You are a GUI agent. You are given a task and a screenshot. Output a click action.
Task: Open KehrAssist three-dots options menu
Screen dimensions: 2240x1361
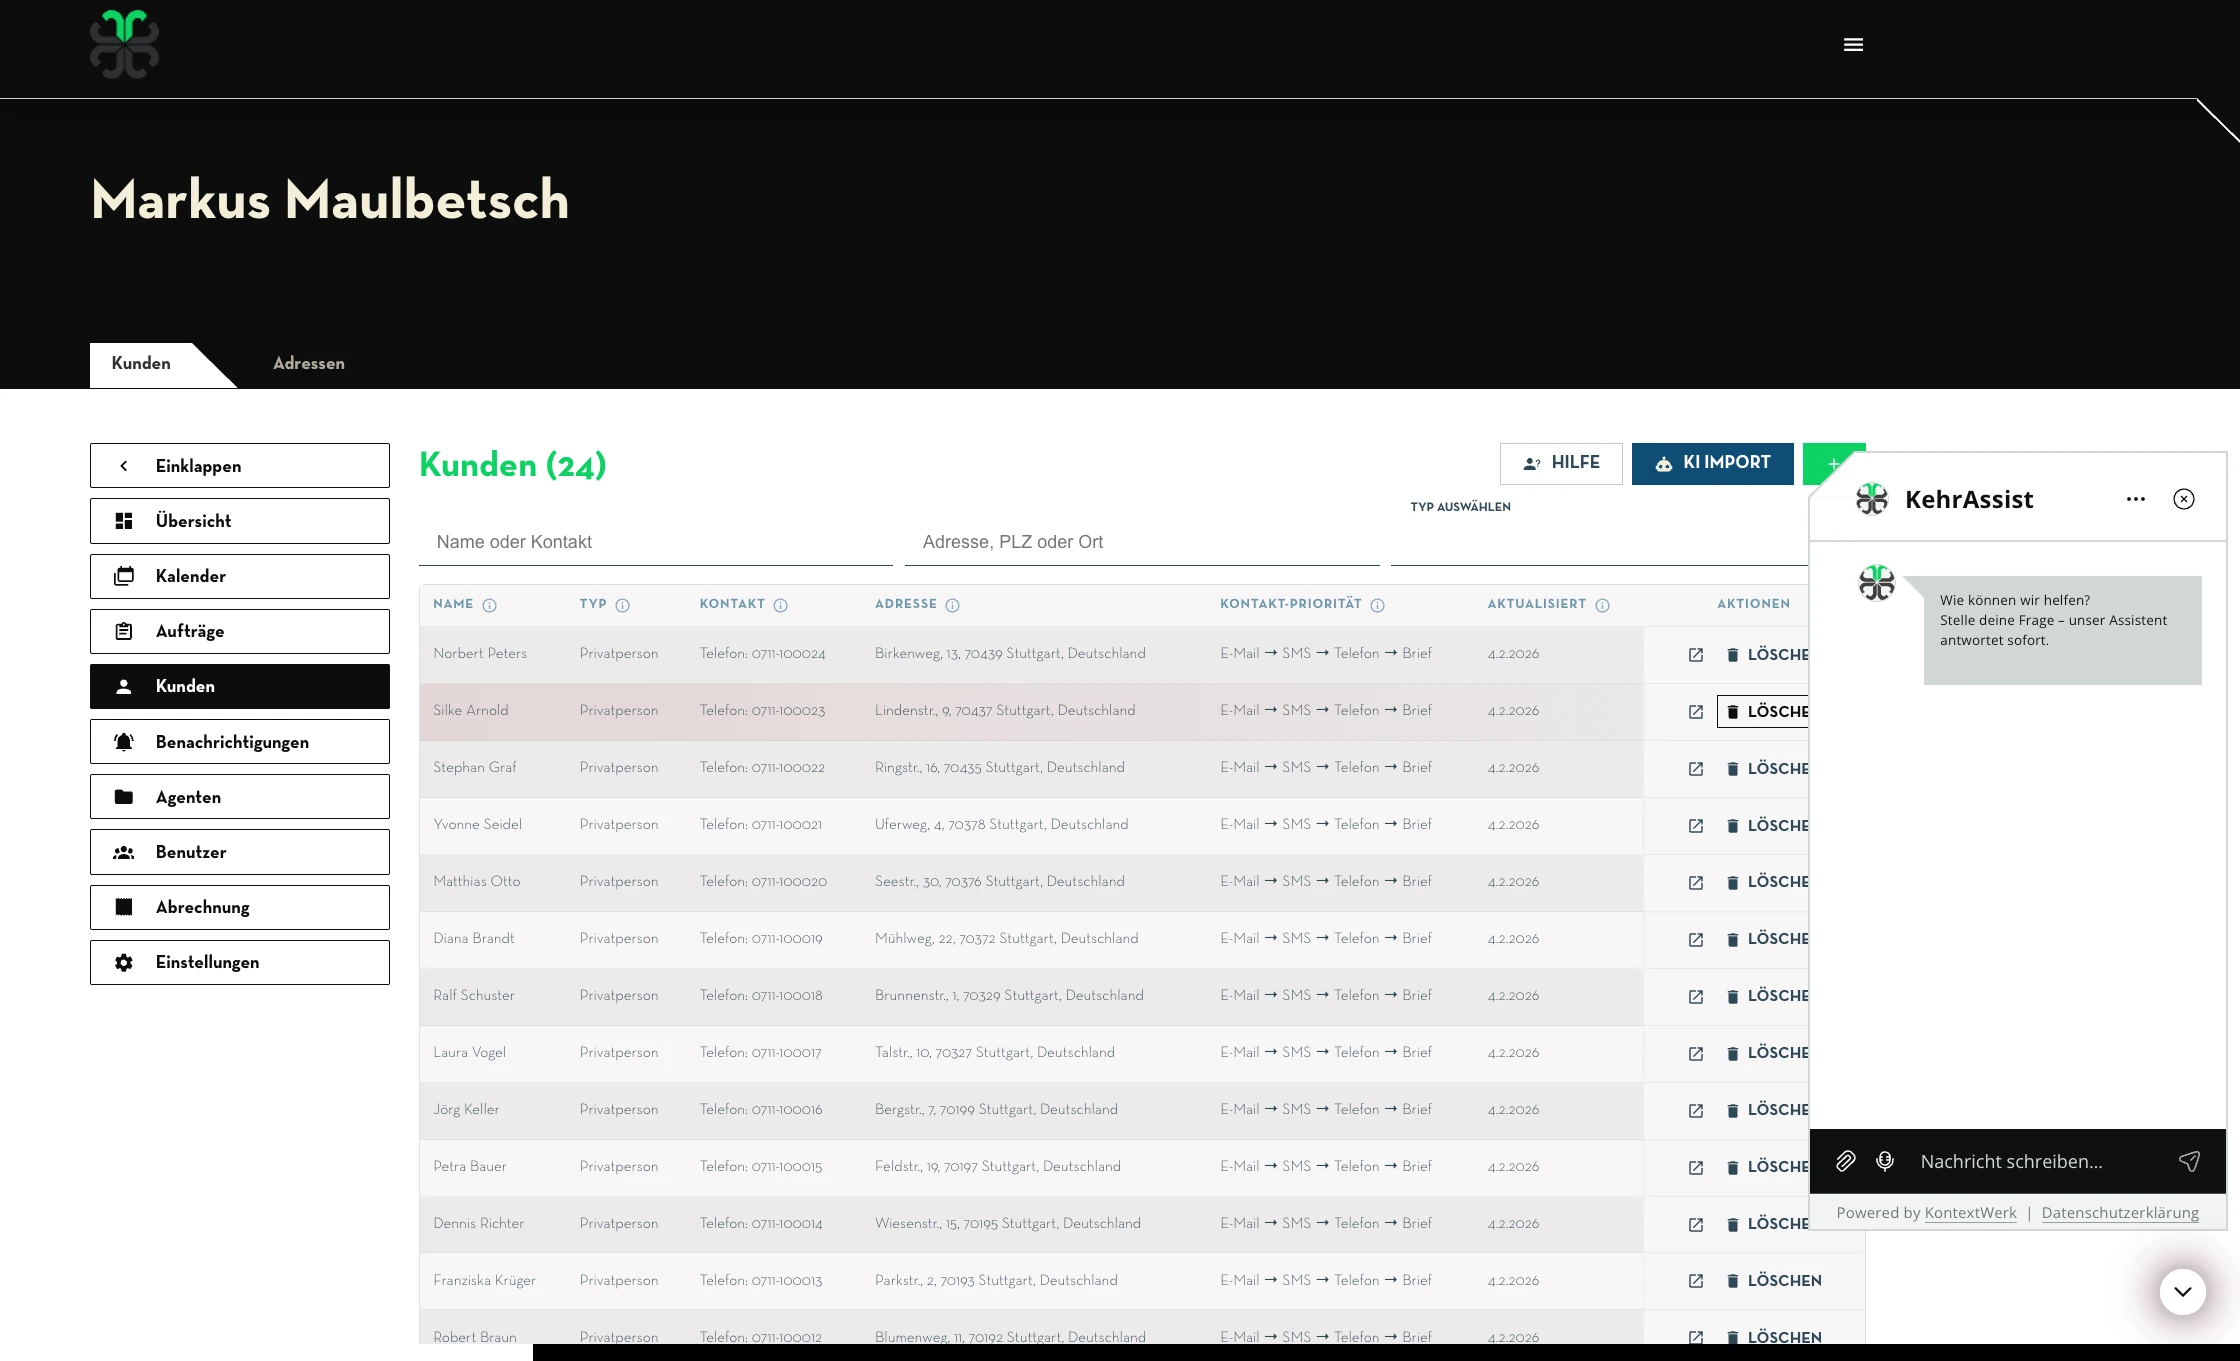pyautogui.click(x=2135, y=499)
